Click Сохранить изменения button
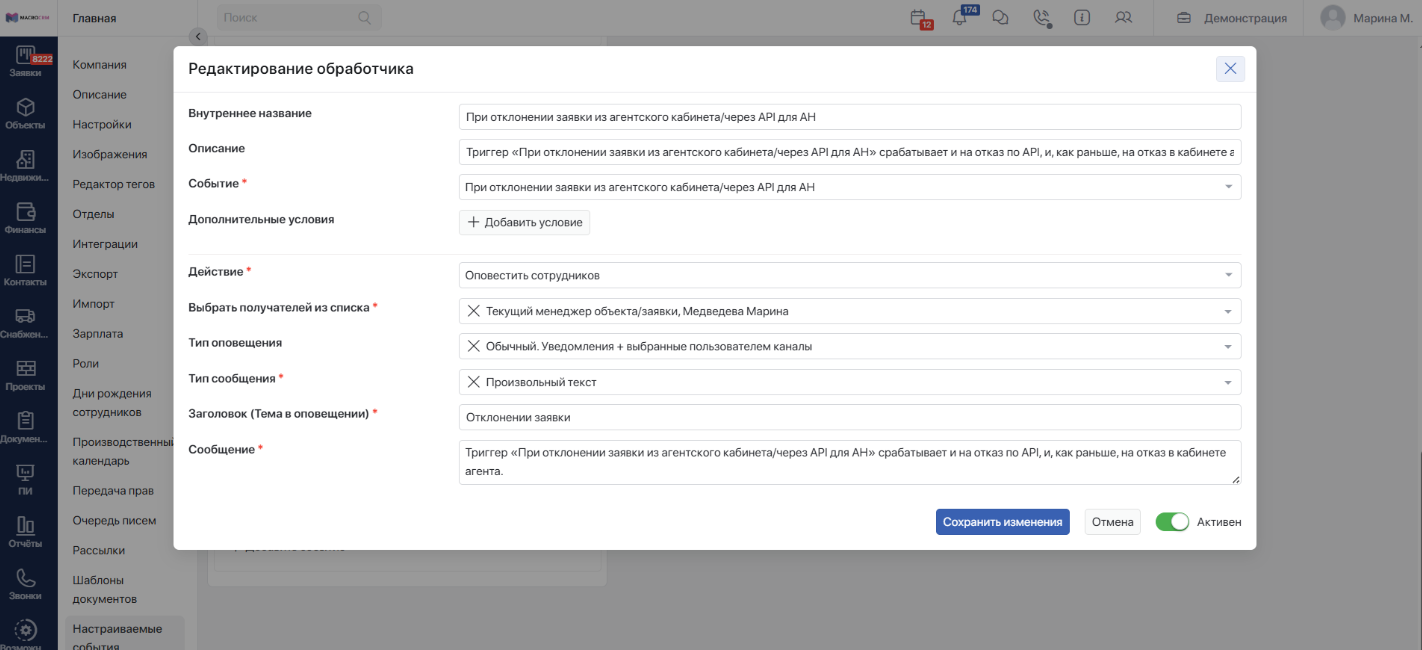This screenshot has height=650, width=1422. pos(1003,522)
